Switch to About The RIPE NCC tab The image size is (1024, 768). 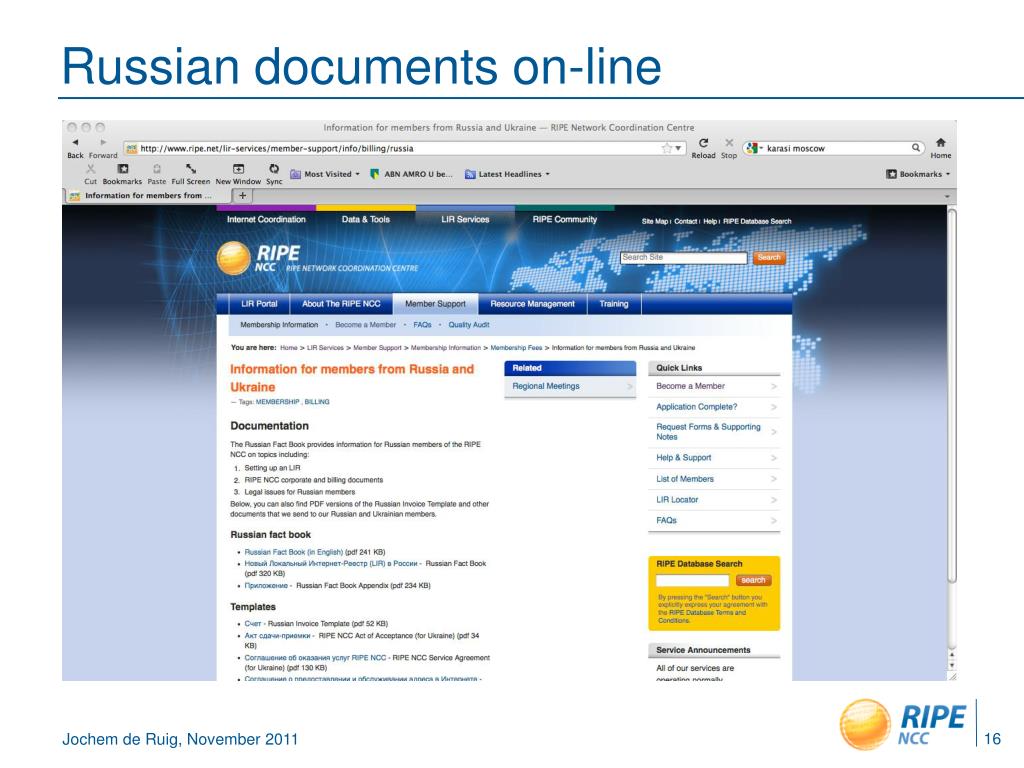point(341,304)
